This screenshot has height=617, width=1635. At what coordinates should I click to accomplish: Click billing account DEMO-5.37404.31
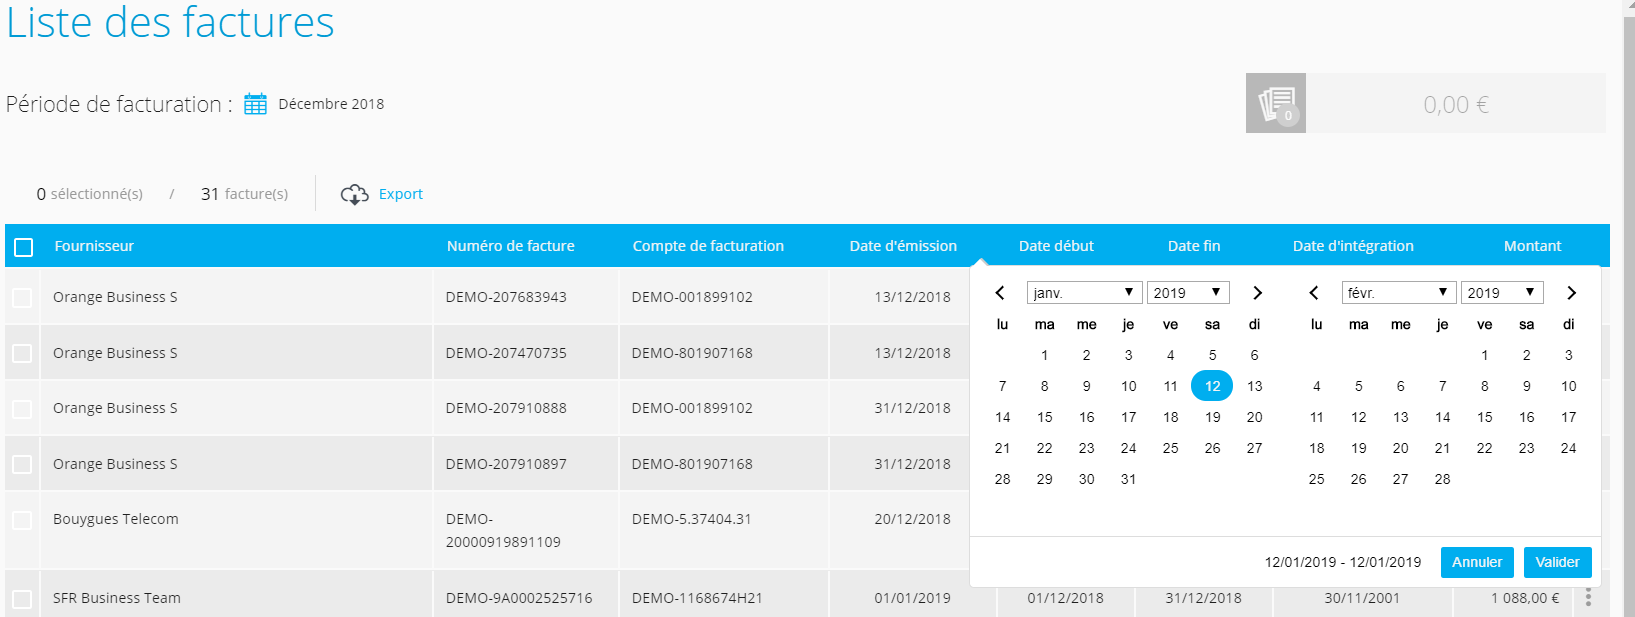click(691, 519)
